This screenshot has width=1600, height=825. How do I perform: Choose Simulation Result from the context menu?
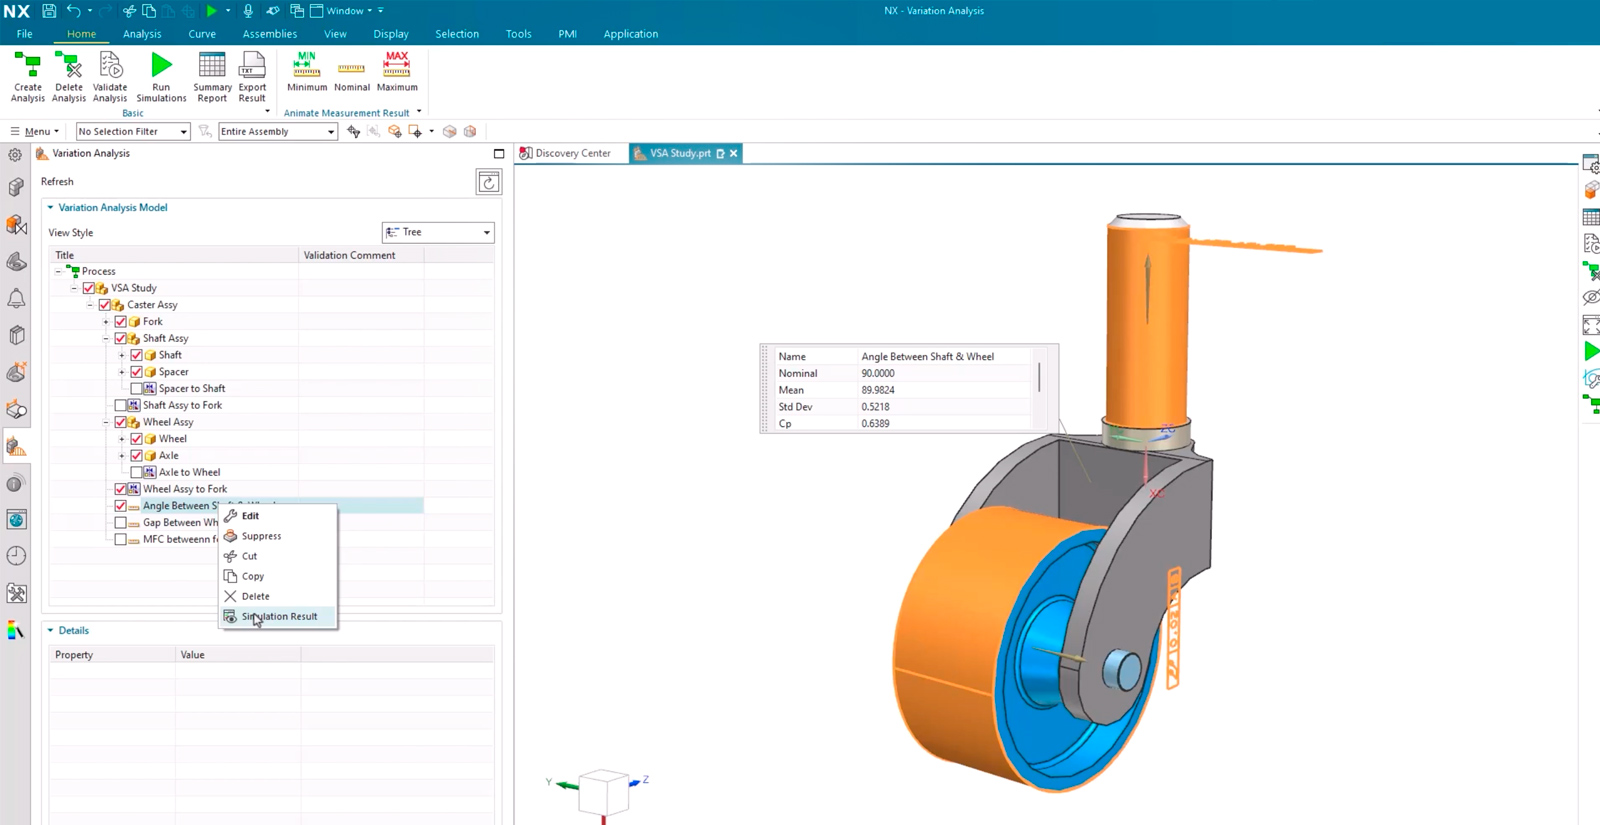pyautogui.click(x=279, y=617)
